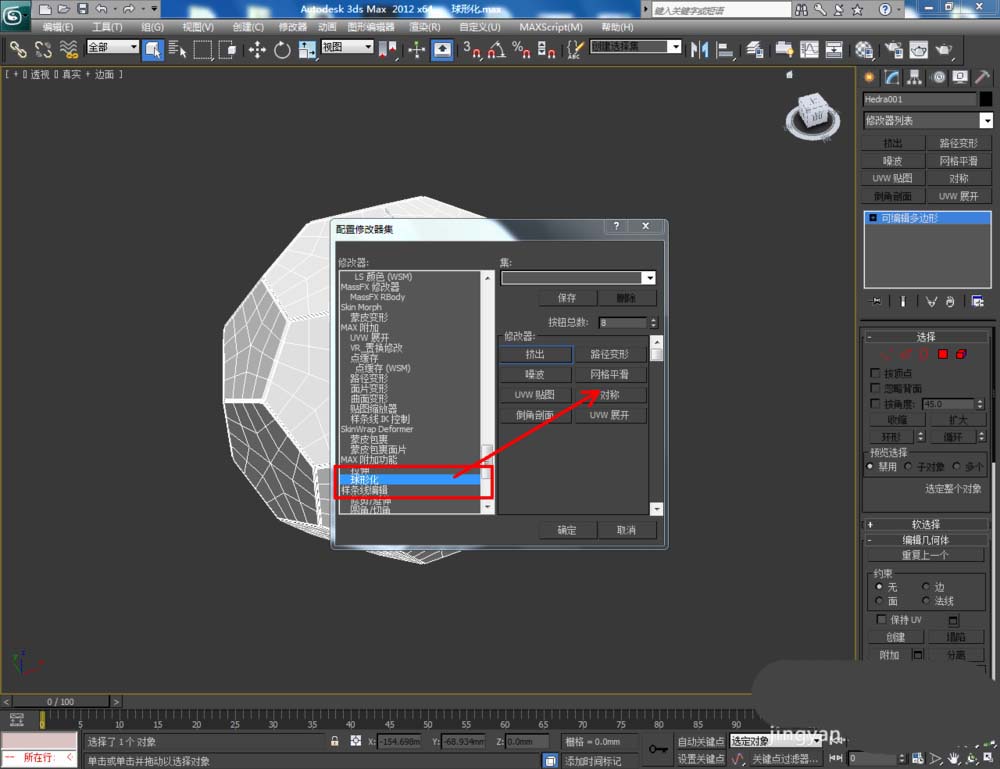Collapse the 选择 rollout
This screenshot has height=769, width=1000.
point(925,337)
